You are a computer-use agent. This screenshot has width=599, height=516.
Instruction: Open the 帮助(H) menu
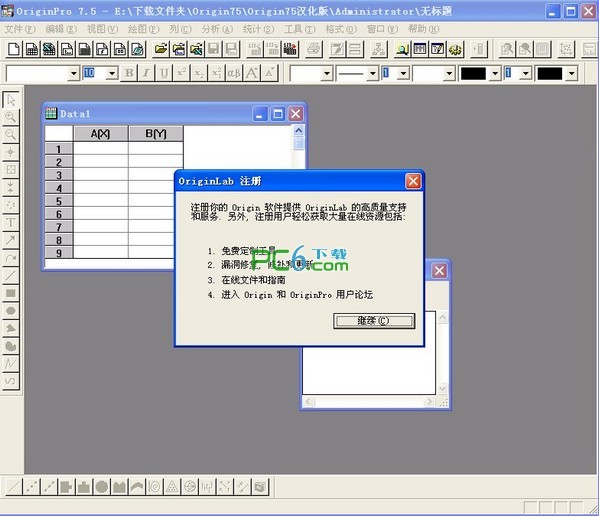[x=423, y=29]
